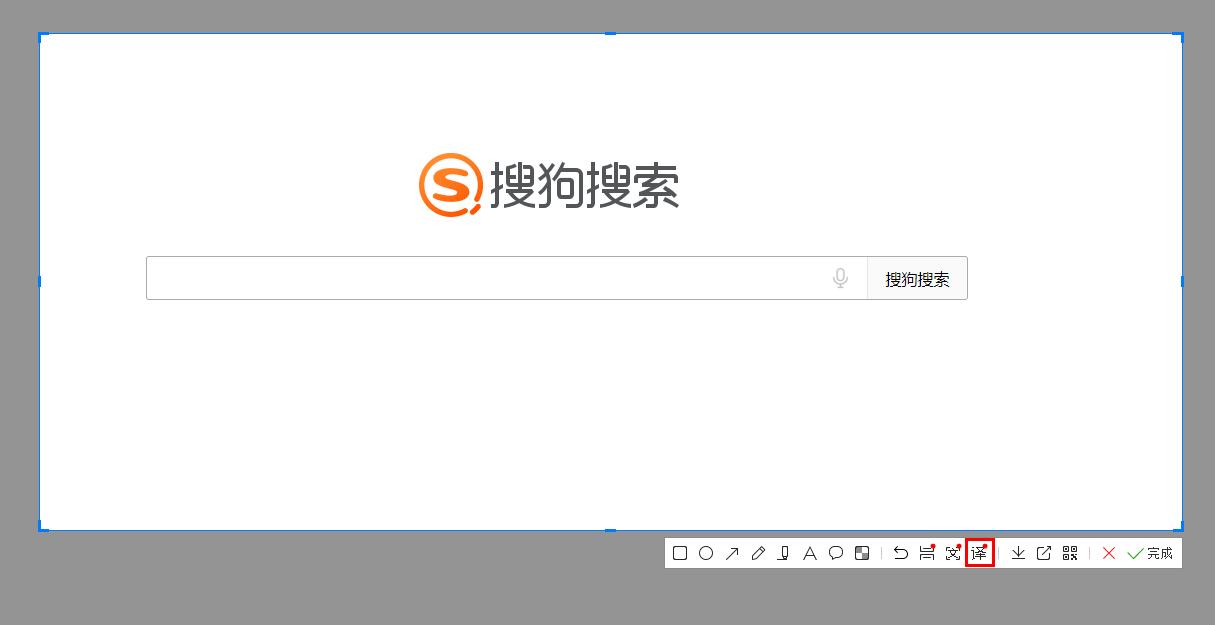Click the microphone voice search icon
Viewport: 1215px width, 625px height.
[840, 278]
